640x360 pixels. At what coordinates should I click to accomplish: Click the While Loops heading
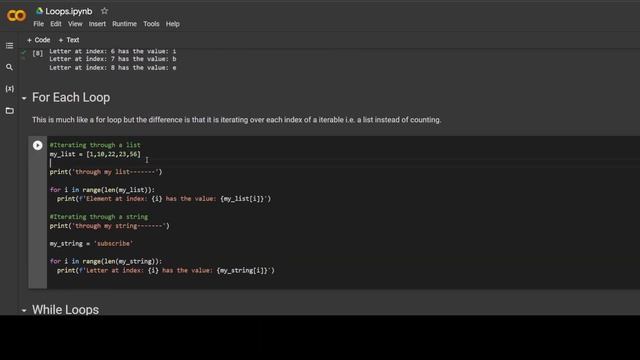click(65, 310)
